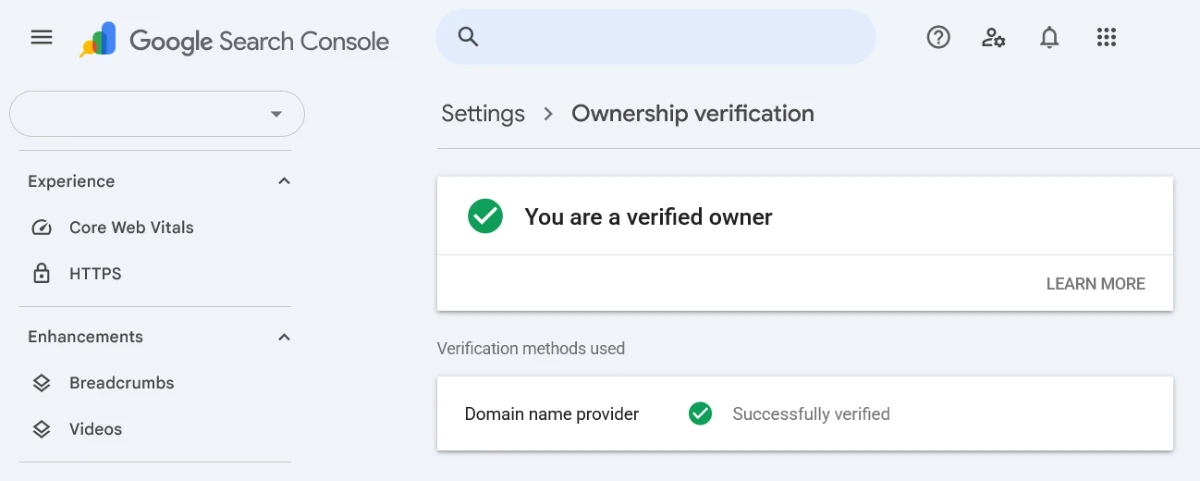Click the Domain name provider row
This screenshot has width=1200, height=481.
(x=805, y=413)
